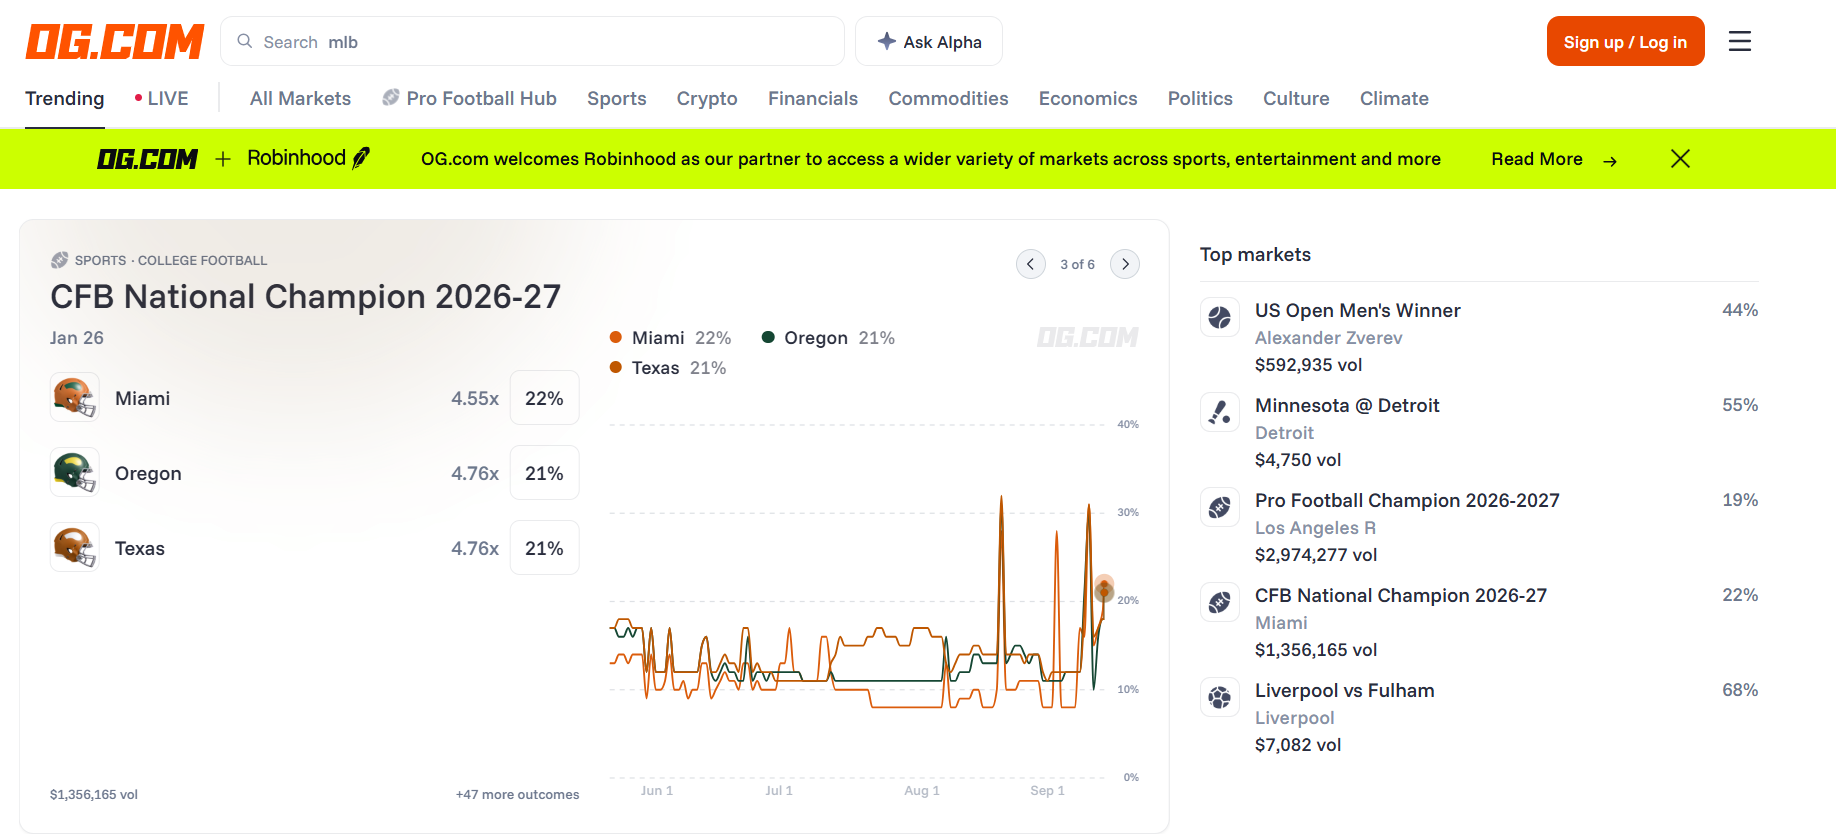Screen dimensions: 1836x834
Task: Open the hamburger menu
Action: tap(1740, 41)
